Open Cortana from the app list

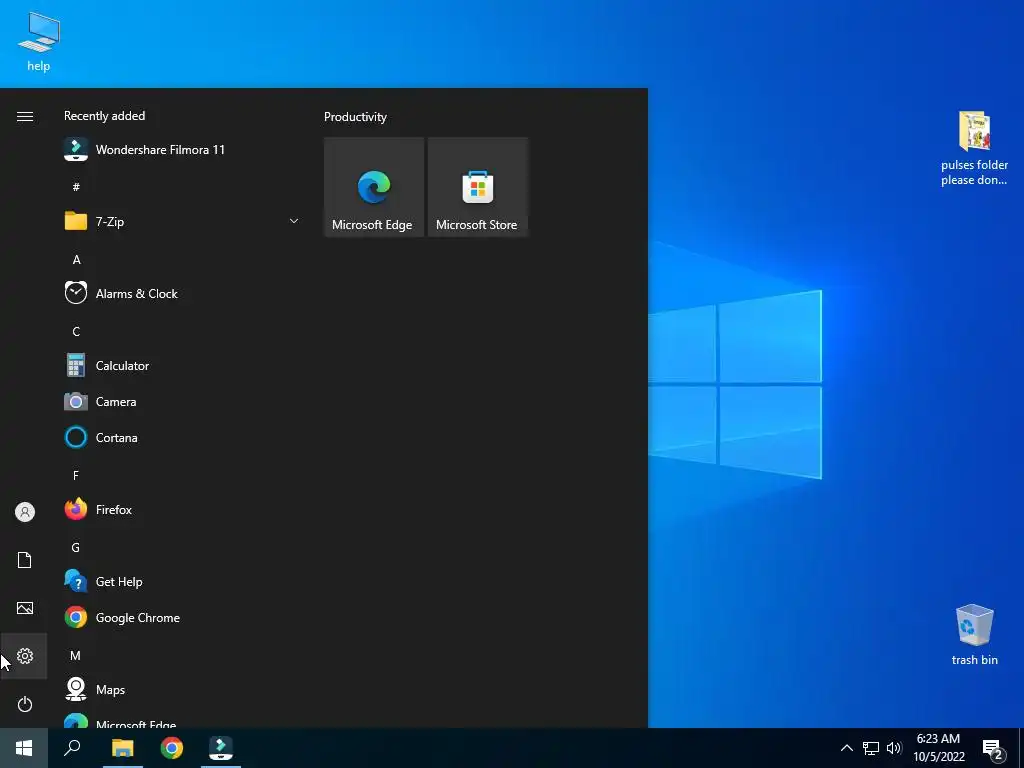coord(183,438)
